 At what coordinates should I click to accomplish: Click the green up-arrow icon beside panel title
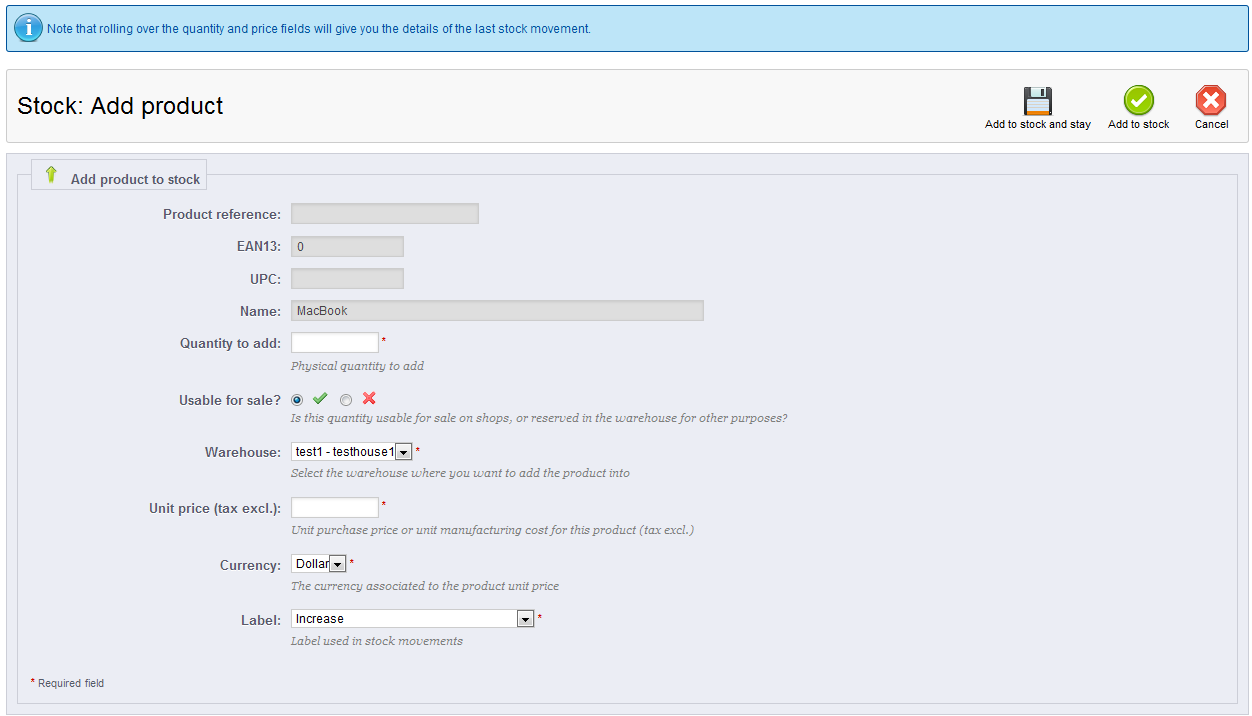click(51, 175)
